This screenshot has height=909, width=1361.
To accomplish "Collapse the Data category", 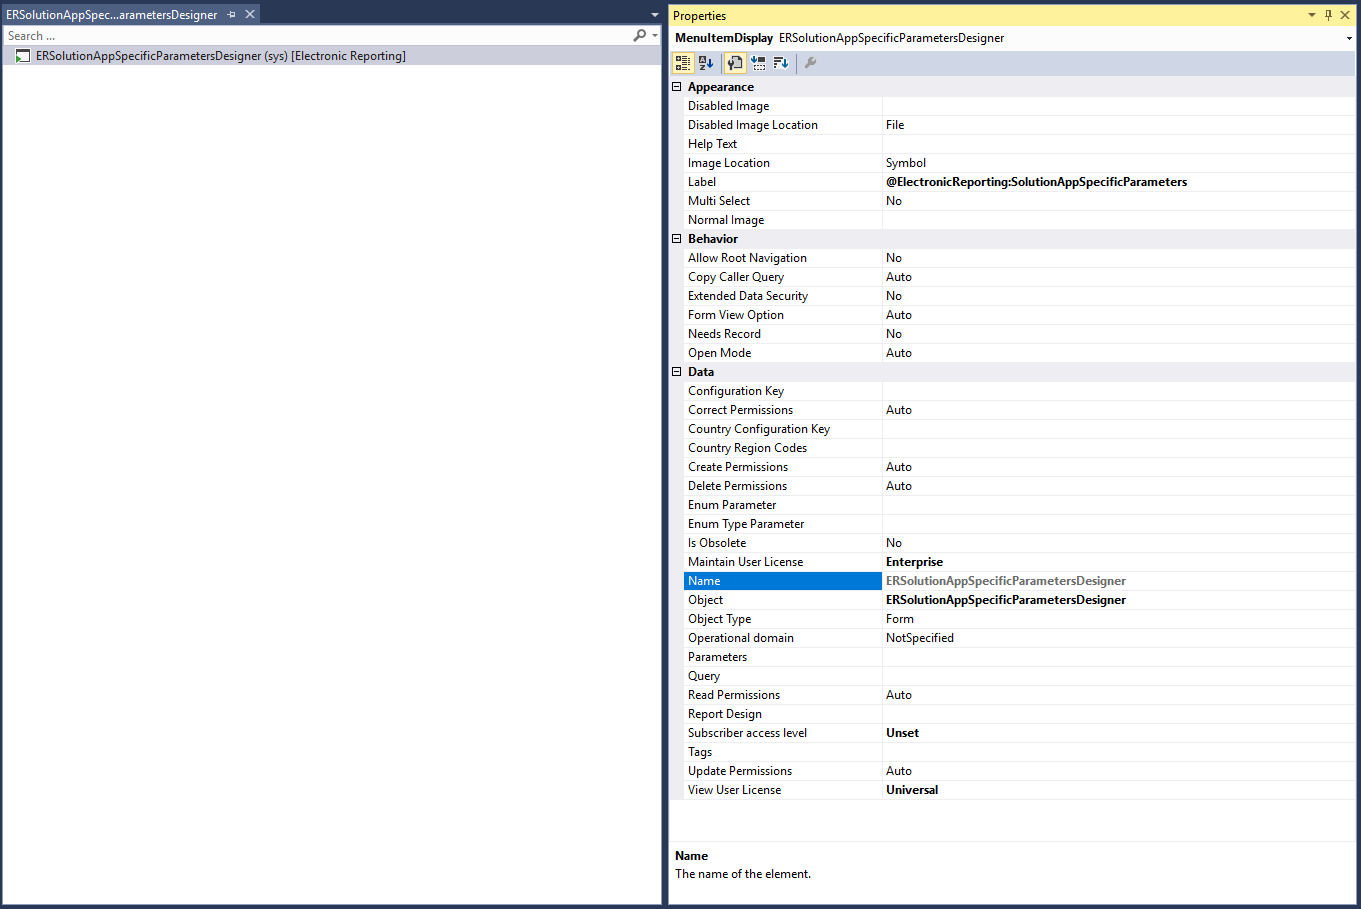I will (677, 372).
